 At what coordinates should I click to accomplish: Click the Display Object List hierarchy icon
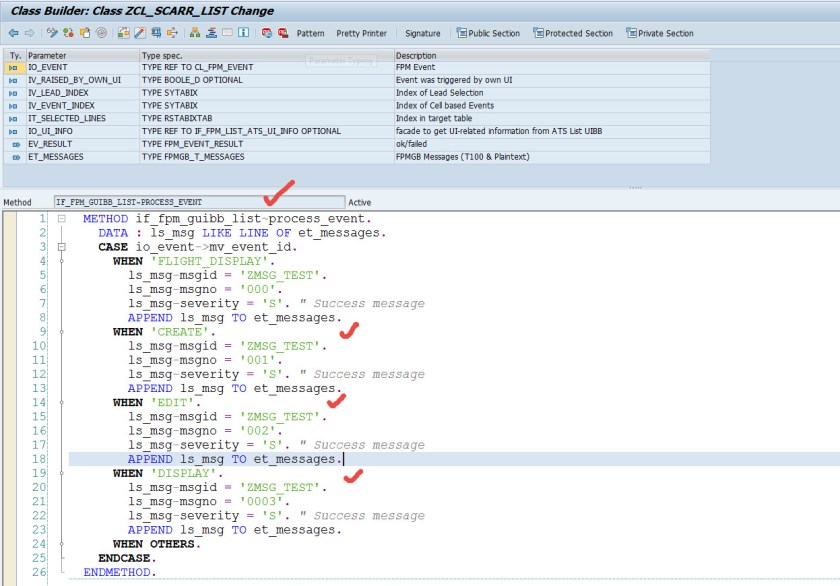[x=195, y=33]
